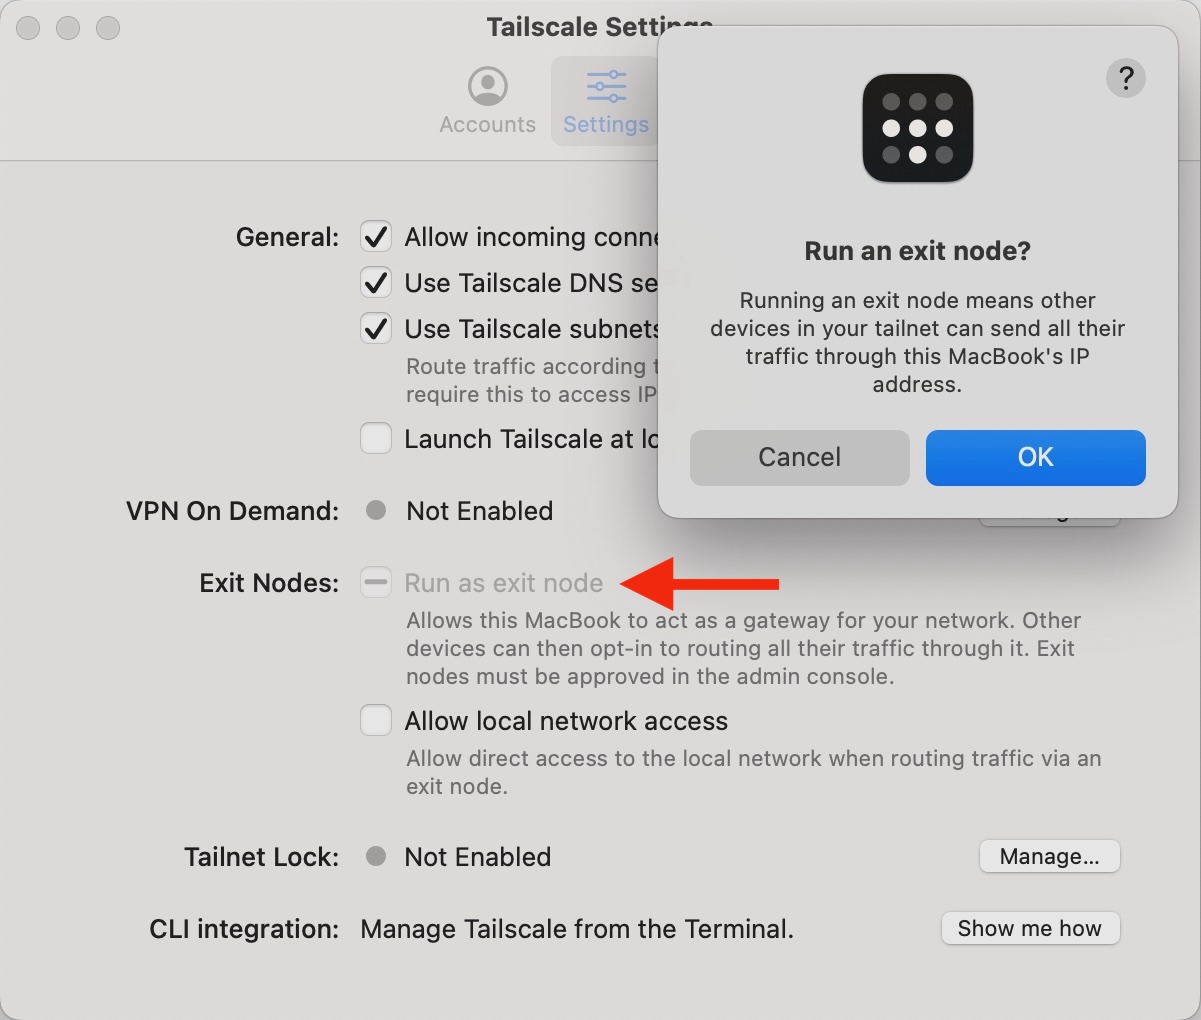Click the macOS green zoom window button
1201x1020 pixels.
coord(108,28)
